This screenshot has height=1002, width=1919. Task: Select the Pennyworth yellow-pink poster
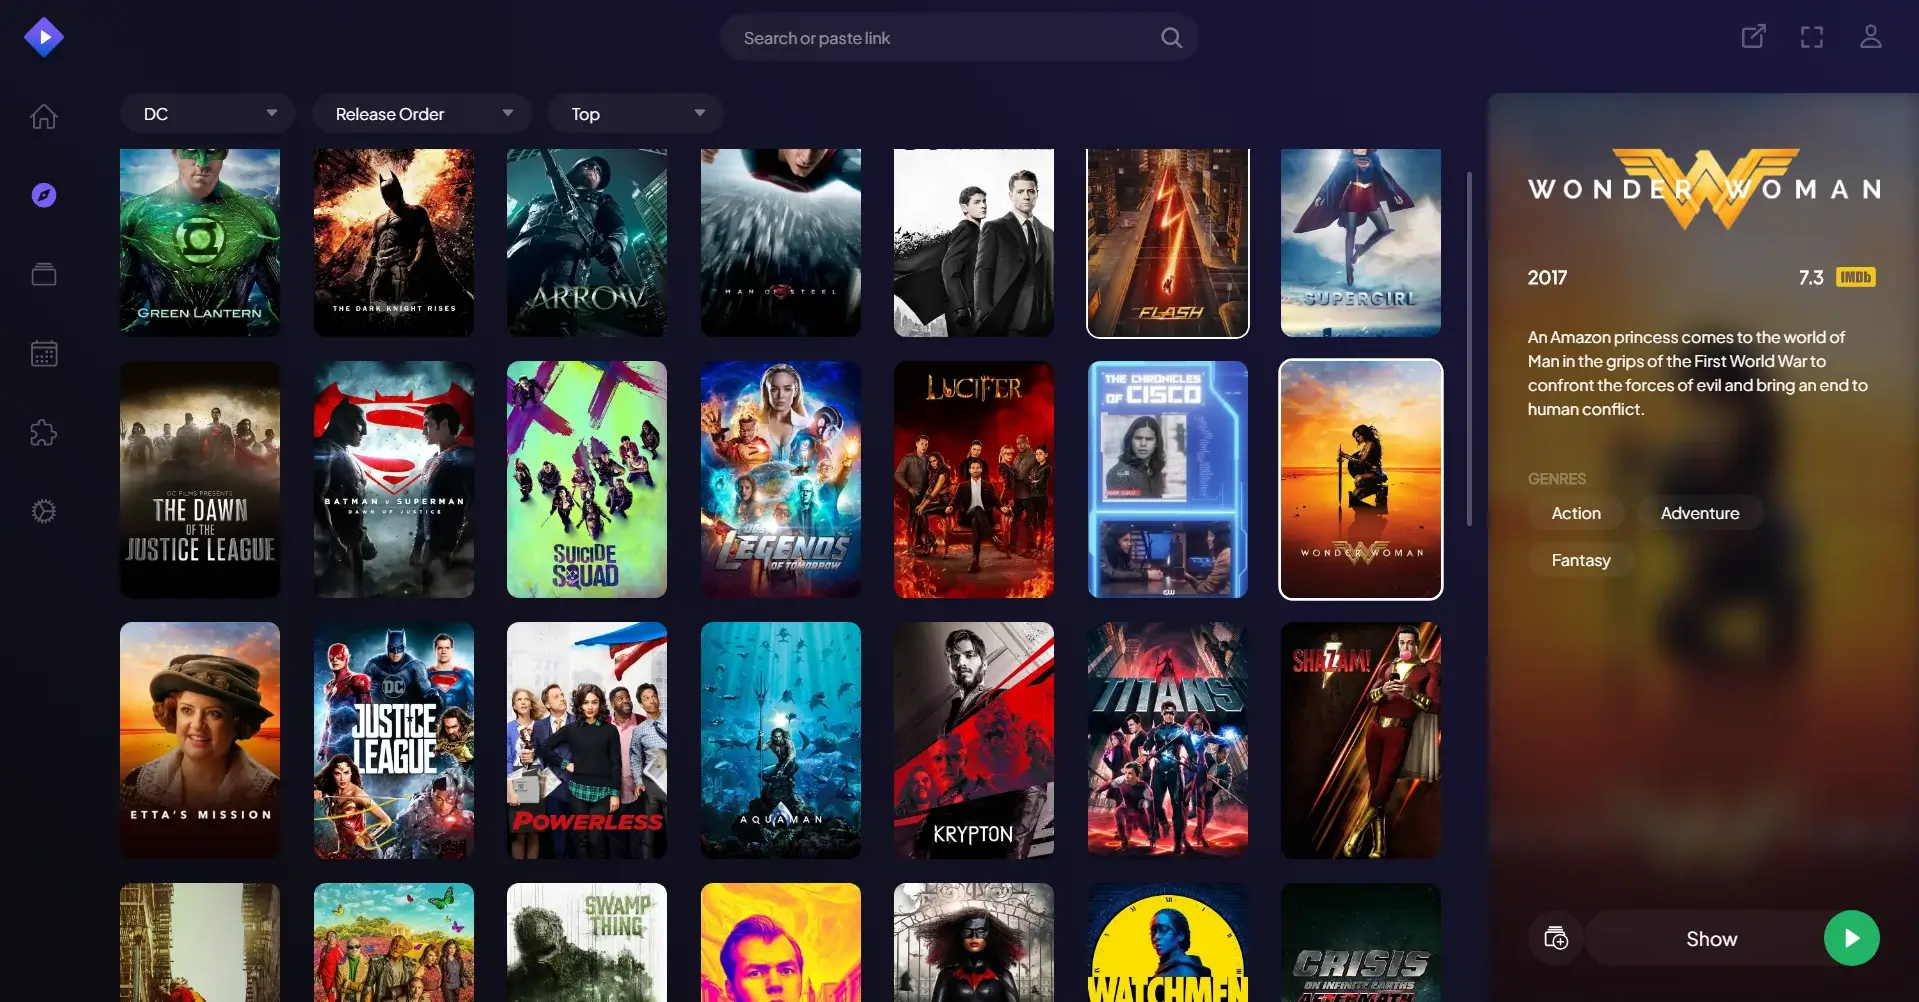(x=781, y=942)
